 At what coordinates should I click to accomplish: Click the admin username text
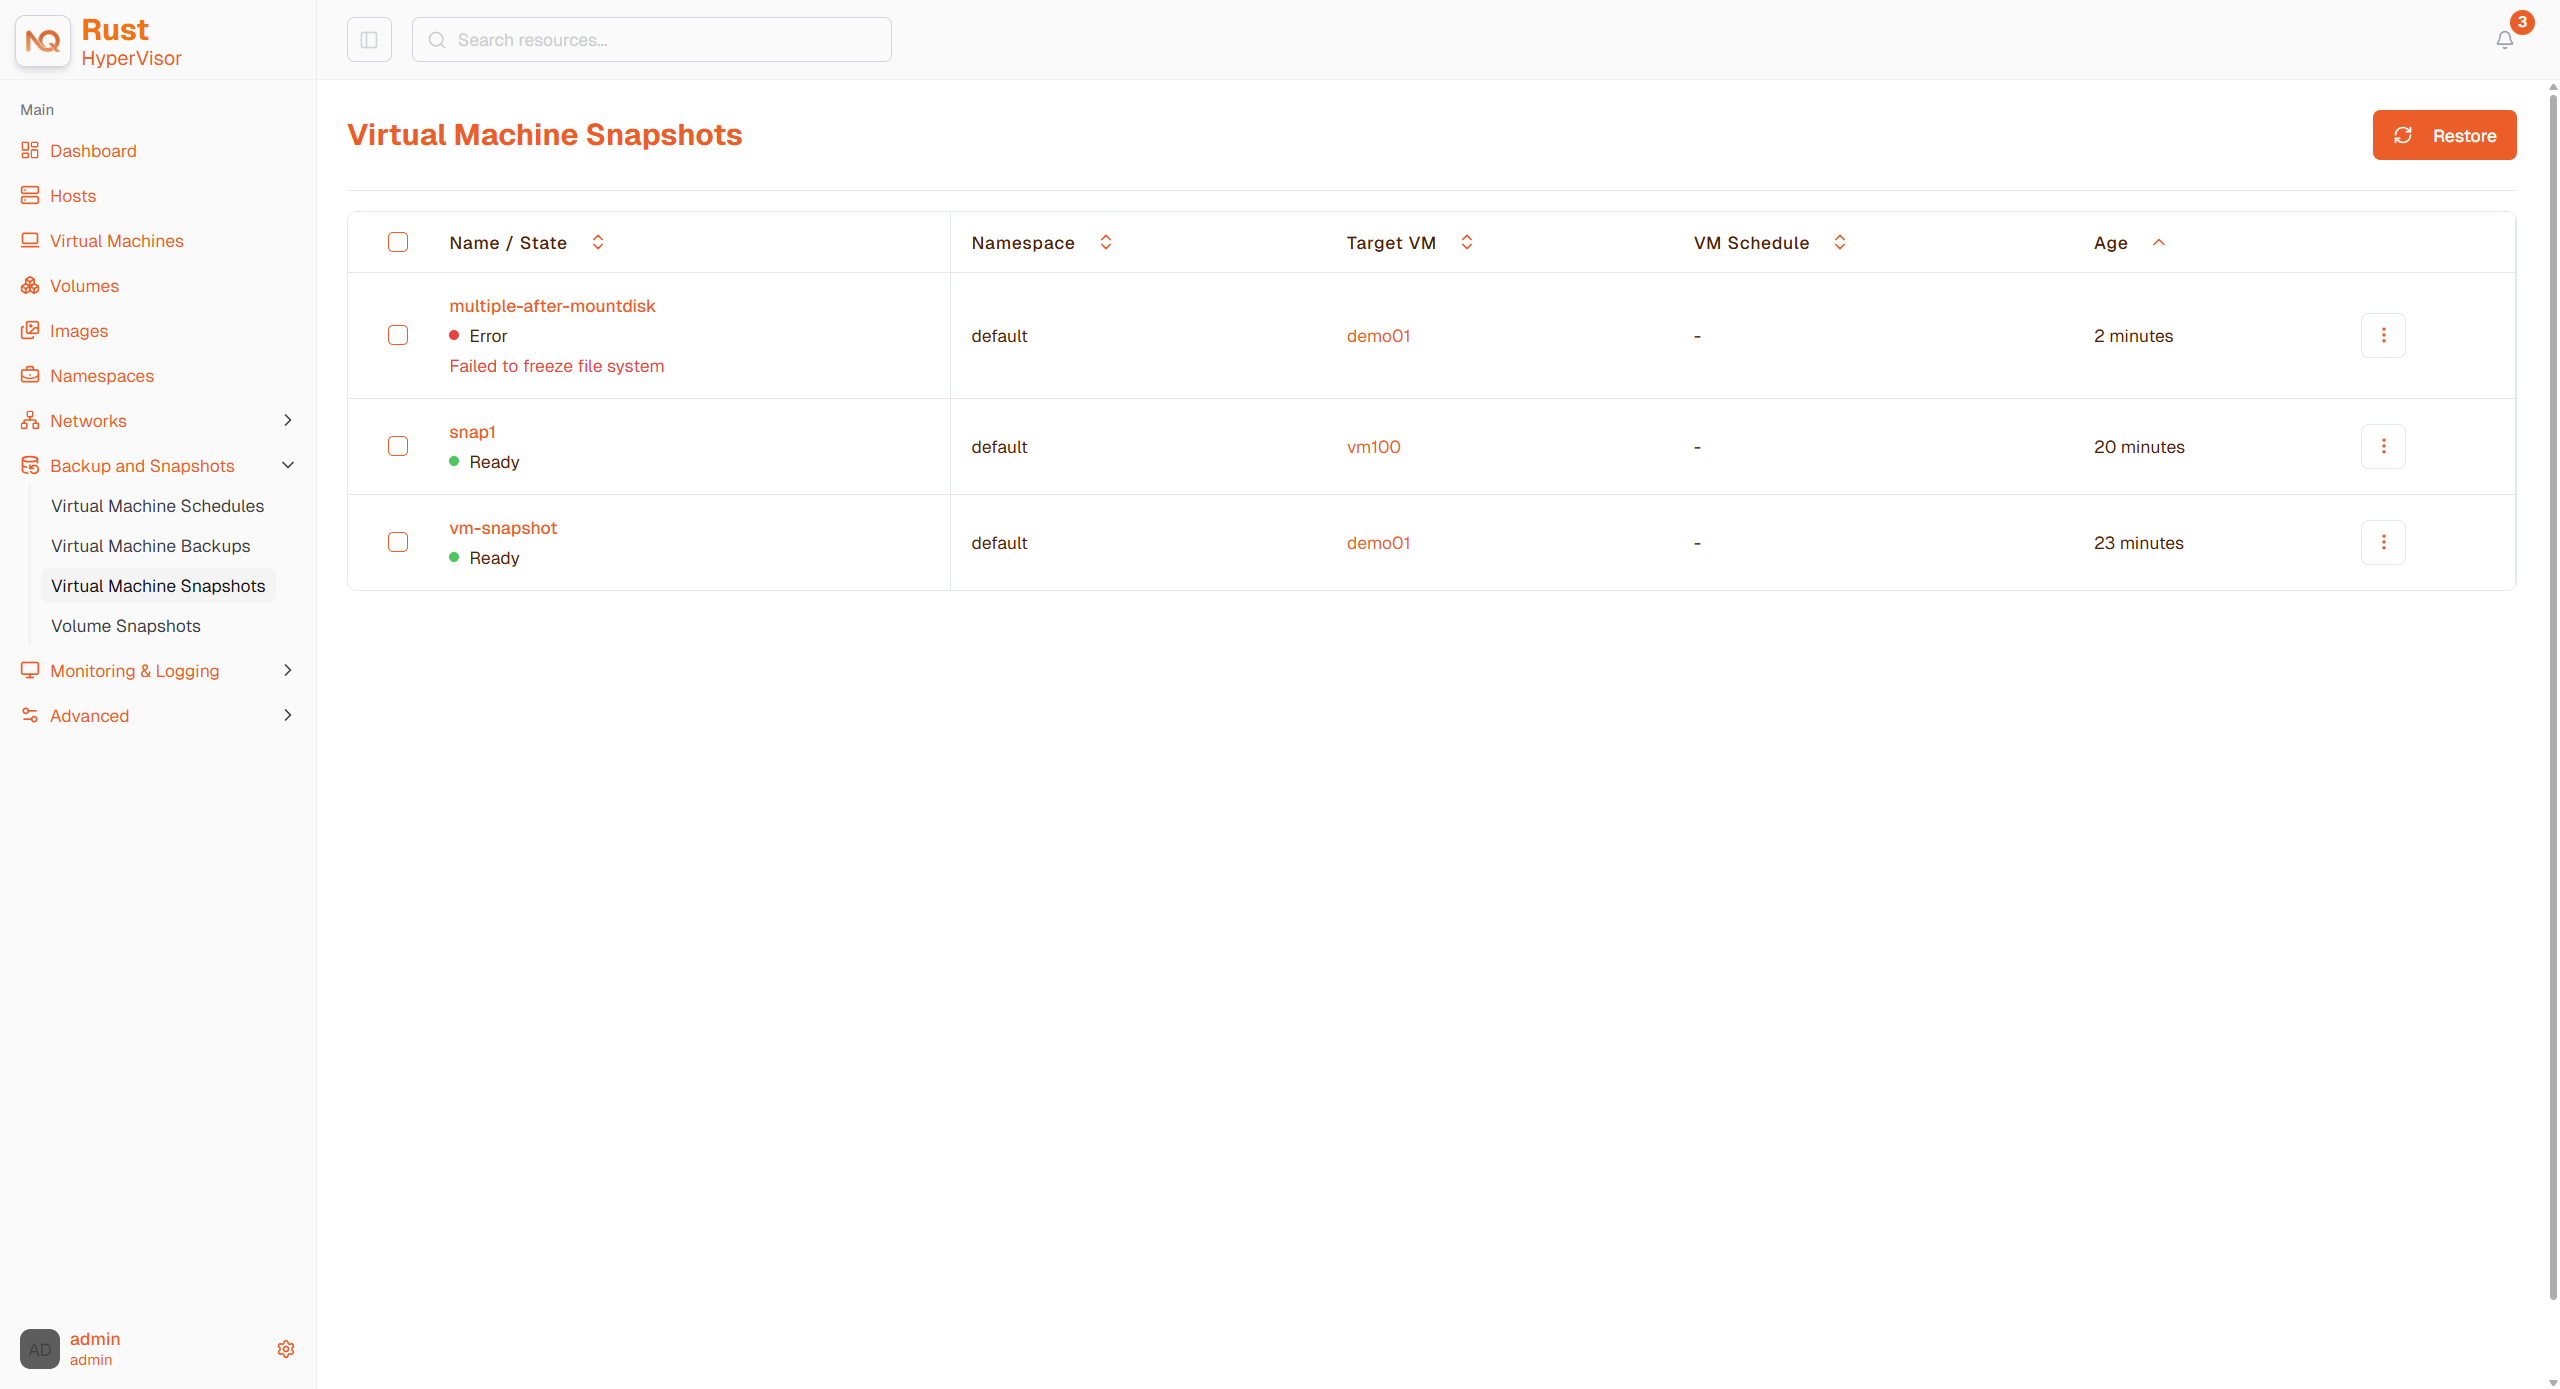(x=95, y=1339)
